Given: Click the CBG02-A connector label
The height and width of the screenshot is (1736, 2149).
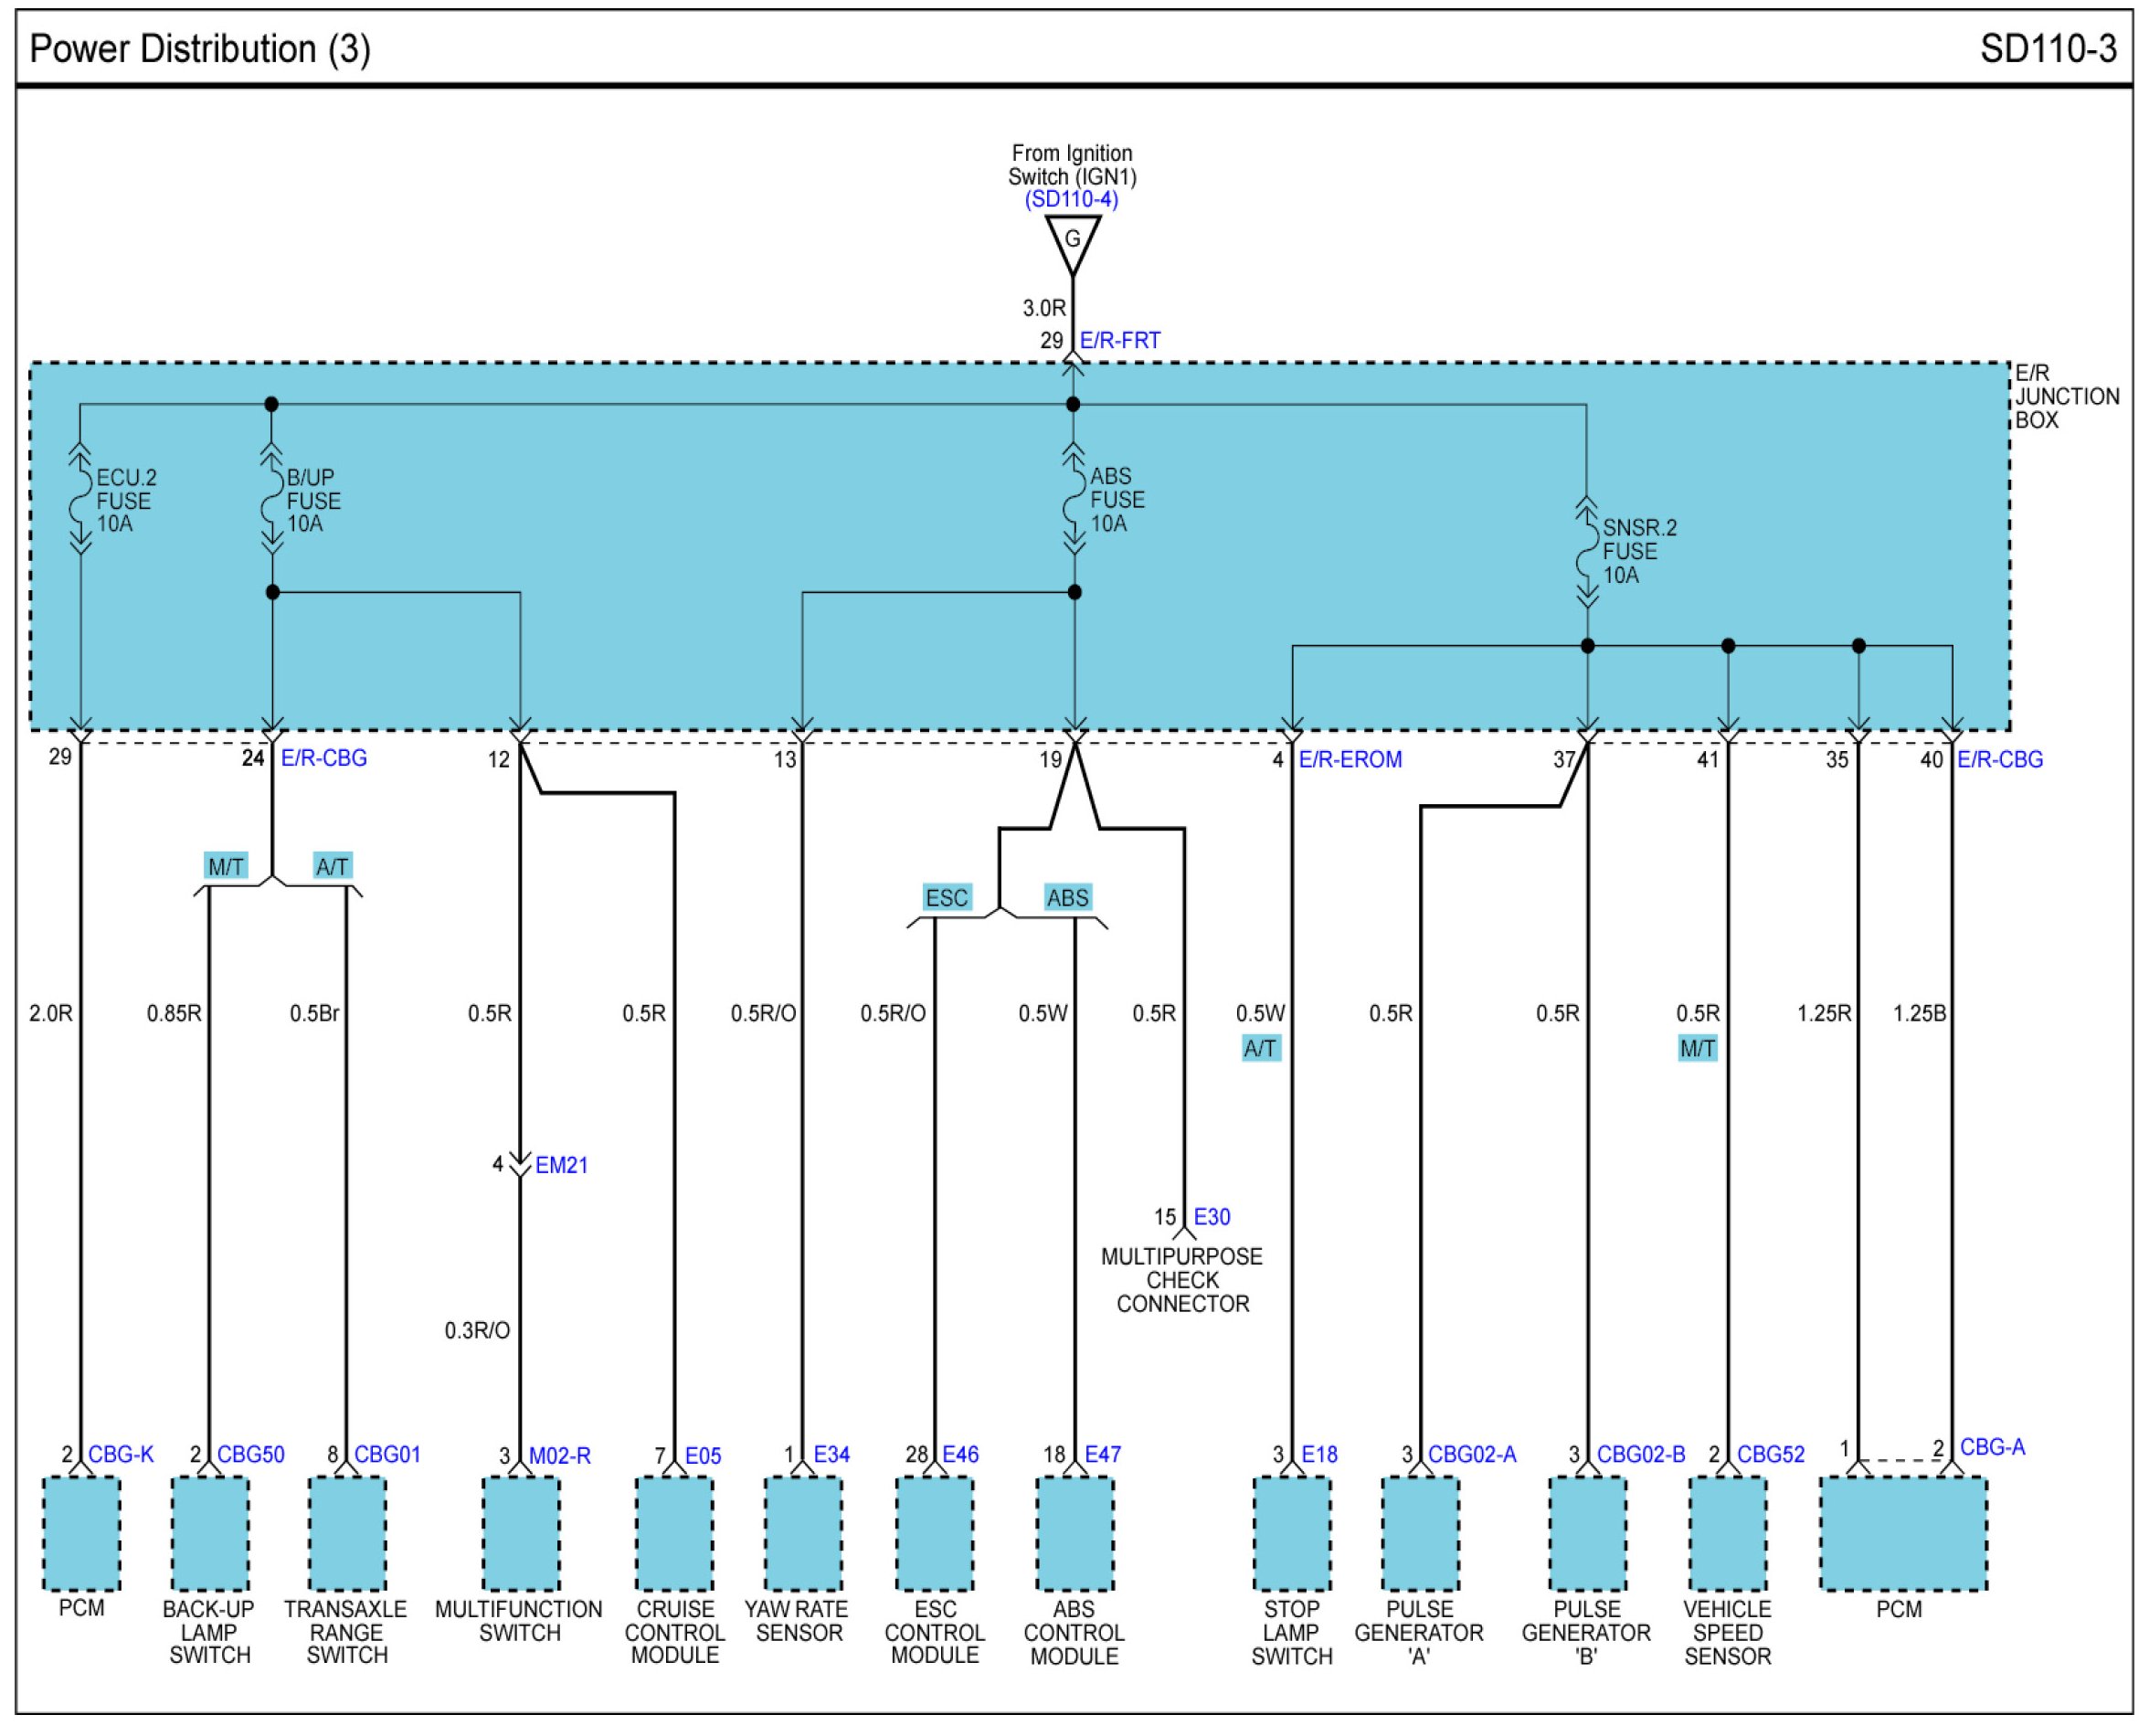Looking at the screenshot, I should 1472,1455.
